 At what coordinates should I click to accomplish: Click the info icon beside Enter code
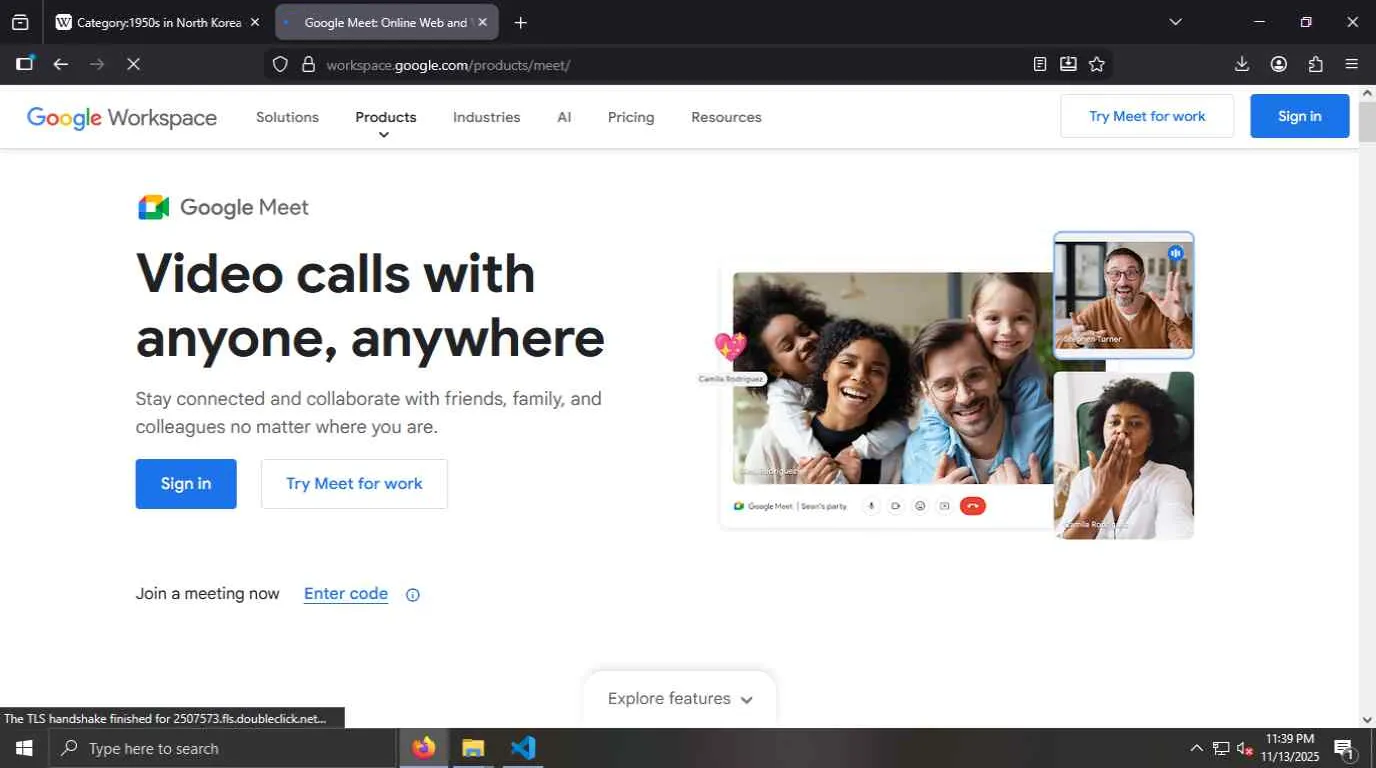pyautogui.click(x=413, y=595)
